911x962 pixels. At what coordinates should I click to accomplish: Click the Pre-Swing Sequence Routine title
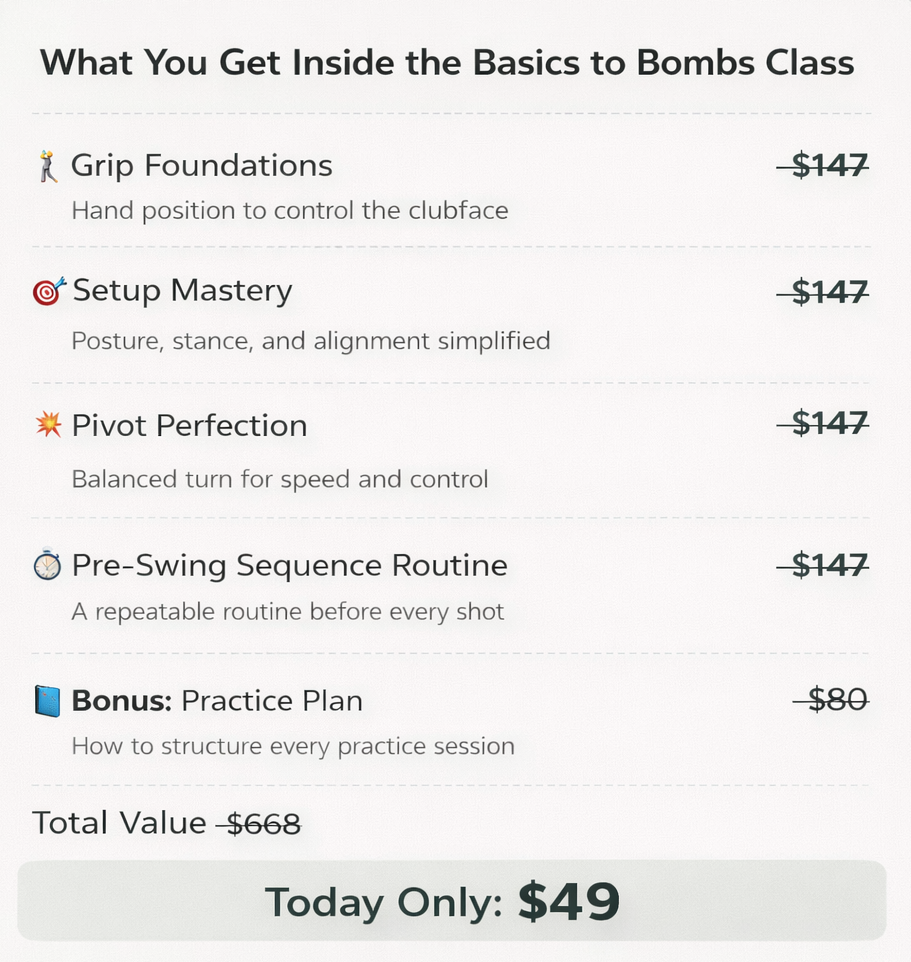tap(290, 565)
